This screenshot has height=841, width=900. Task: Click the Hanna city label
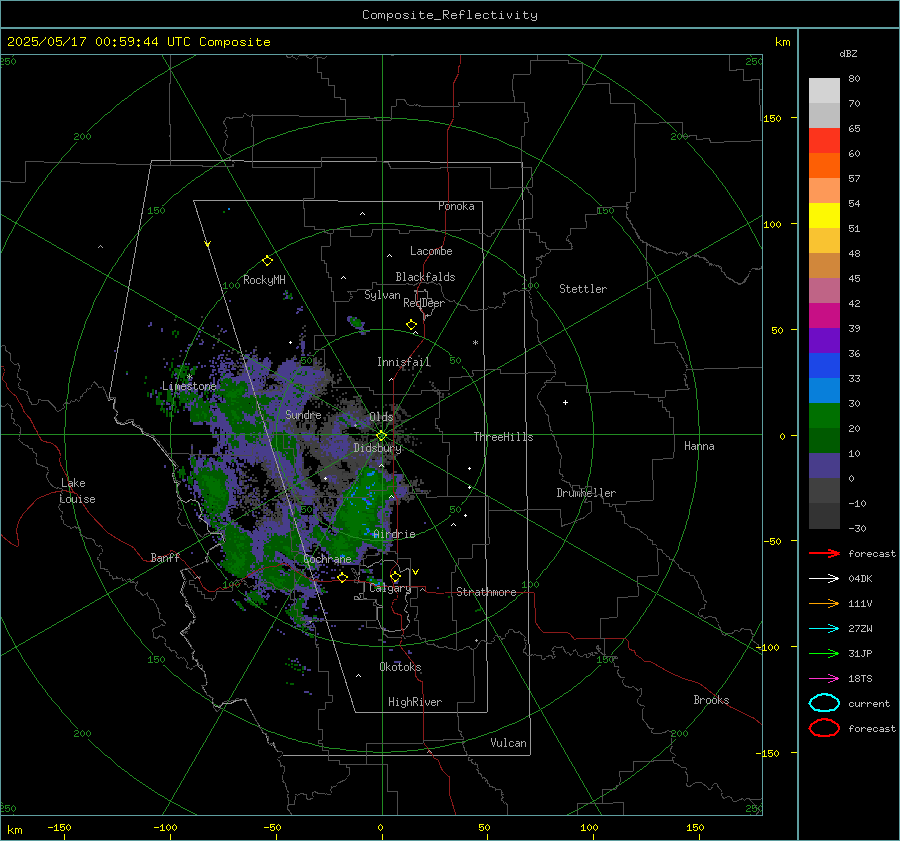[699, 446]
